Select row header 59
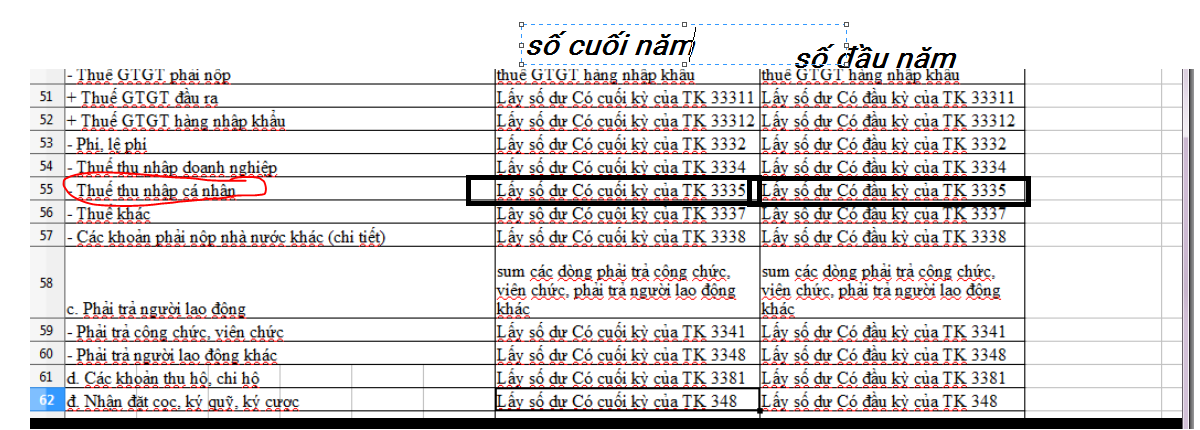The image size is (1200, 430). (x=47, y=331)
